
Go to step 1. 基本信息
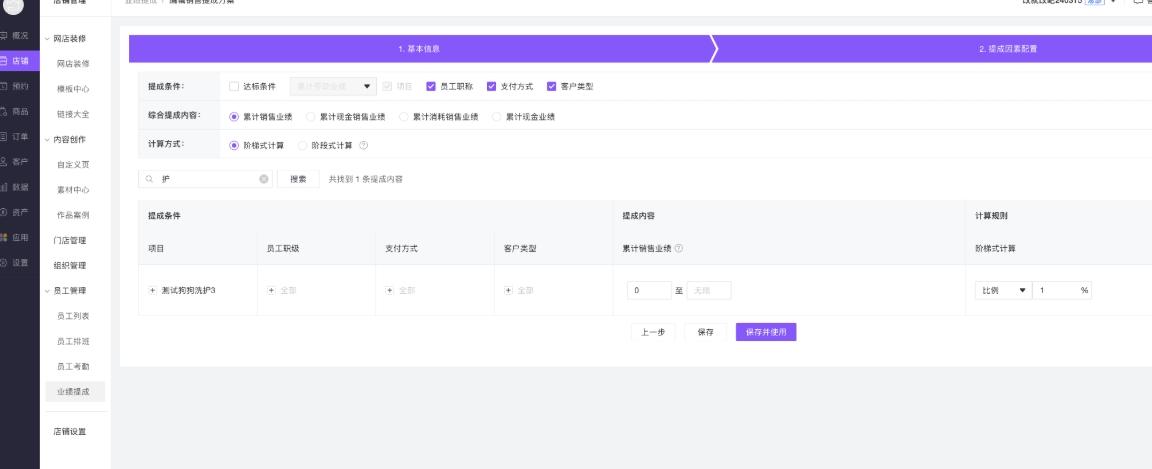[420, 49]
